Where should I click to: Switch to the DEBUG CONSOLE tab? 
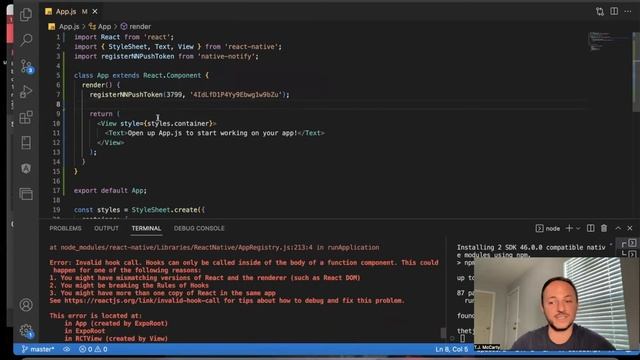point(199,228)
